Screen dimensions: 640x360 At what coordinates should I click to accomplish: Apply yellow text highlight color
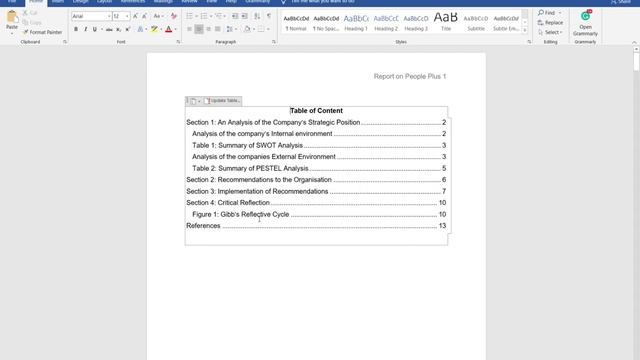(154, 29)
